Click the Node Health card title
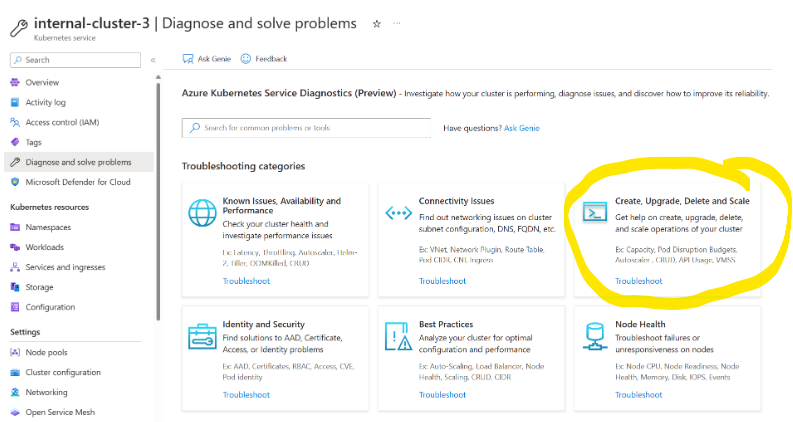This screenshot has height=422, width=793. click(x=640, y=324)
